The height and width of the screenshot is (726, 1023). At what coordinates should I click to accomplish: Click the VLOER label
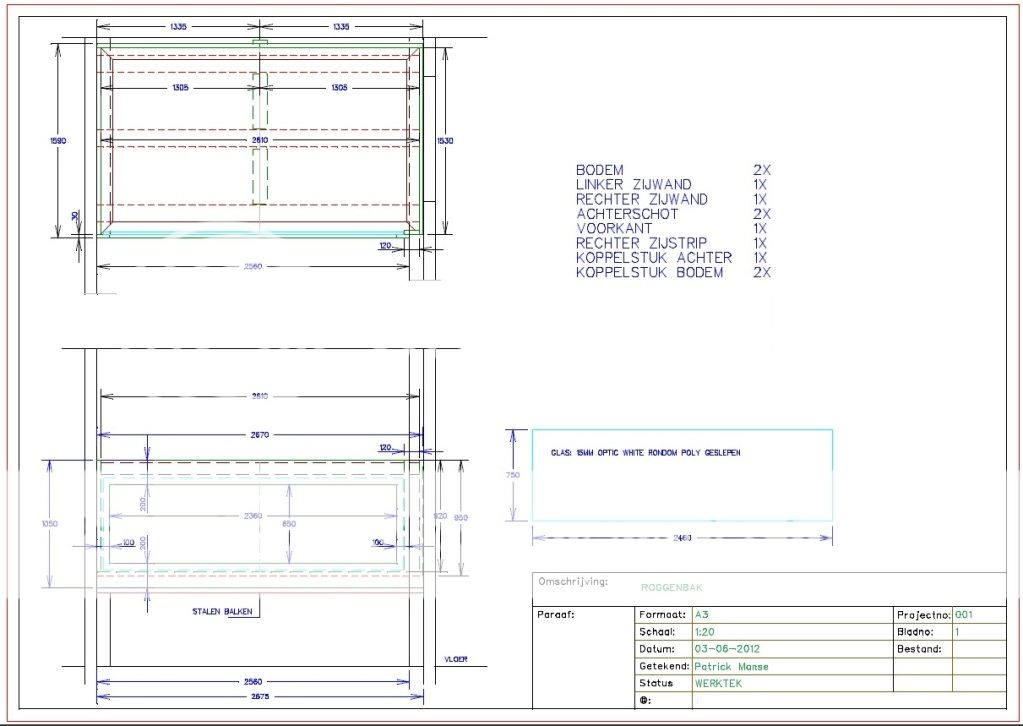(x=455, y=659)
